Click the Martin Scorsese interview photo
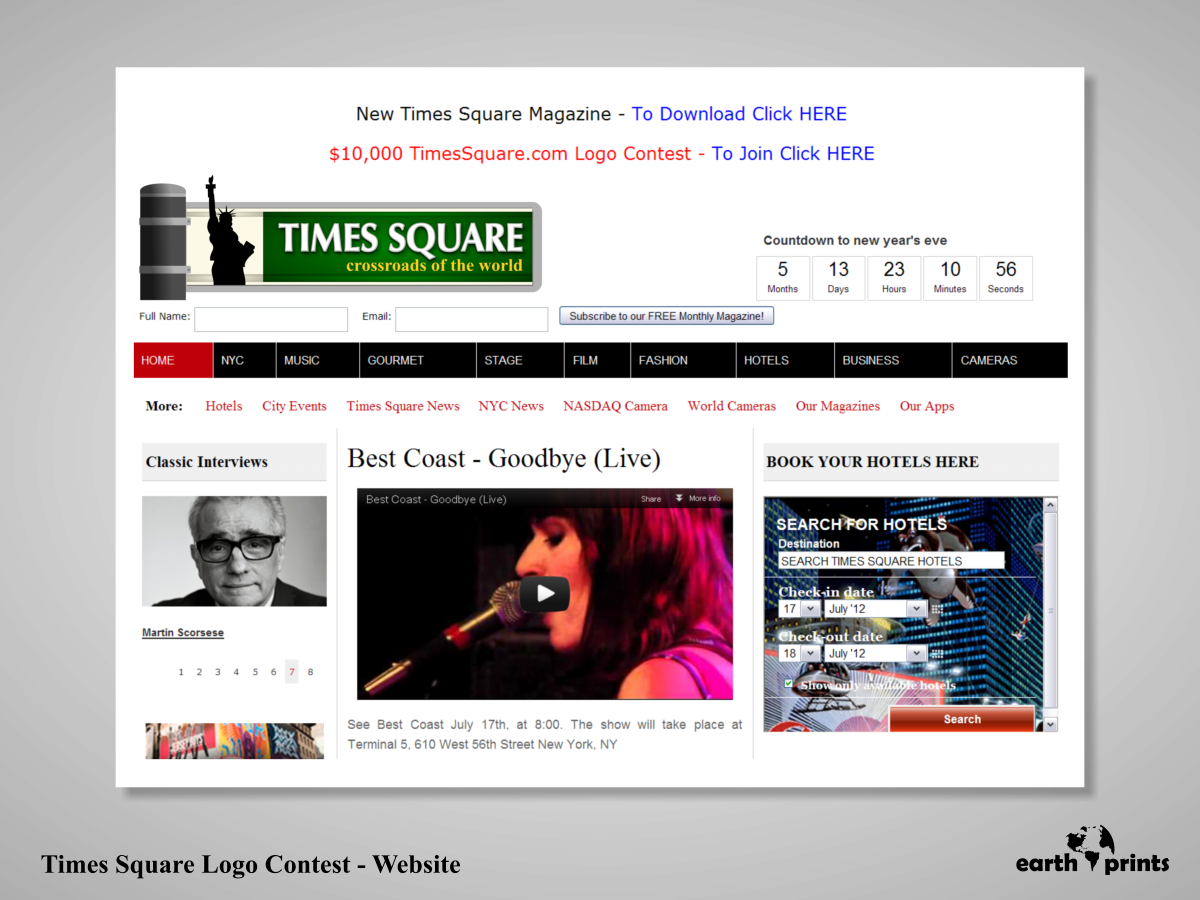 coord(234,551)
